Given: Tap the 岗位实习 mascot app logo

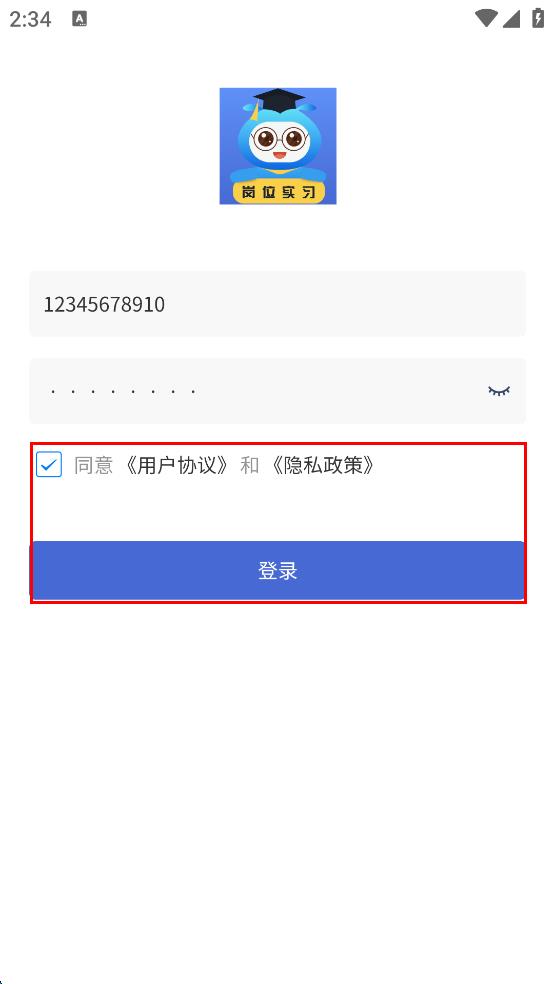Looking at the screenshot, I should point(277,146).
